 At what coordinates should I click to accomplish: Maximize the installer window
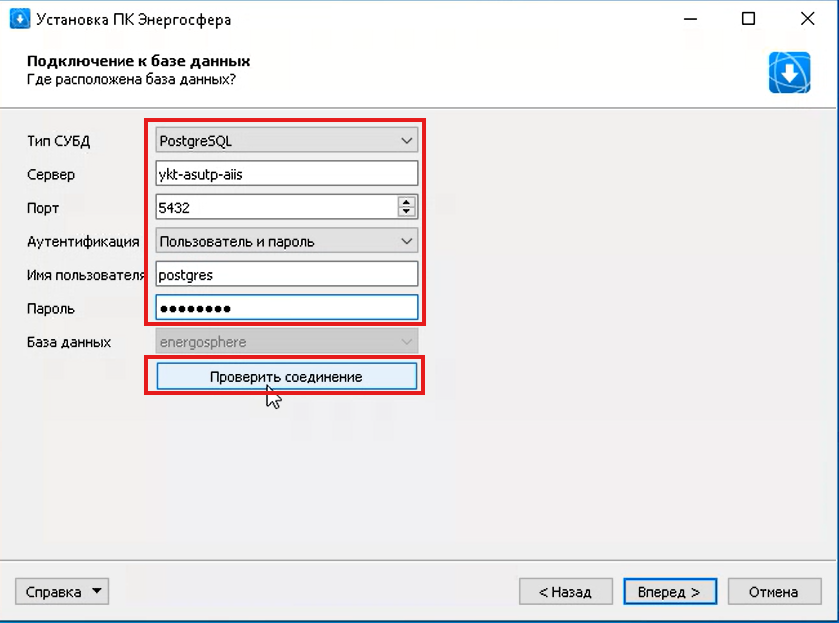point(748,19)
